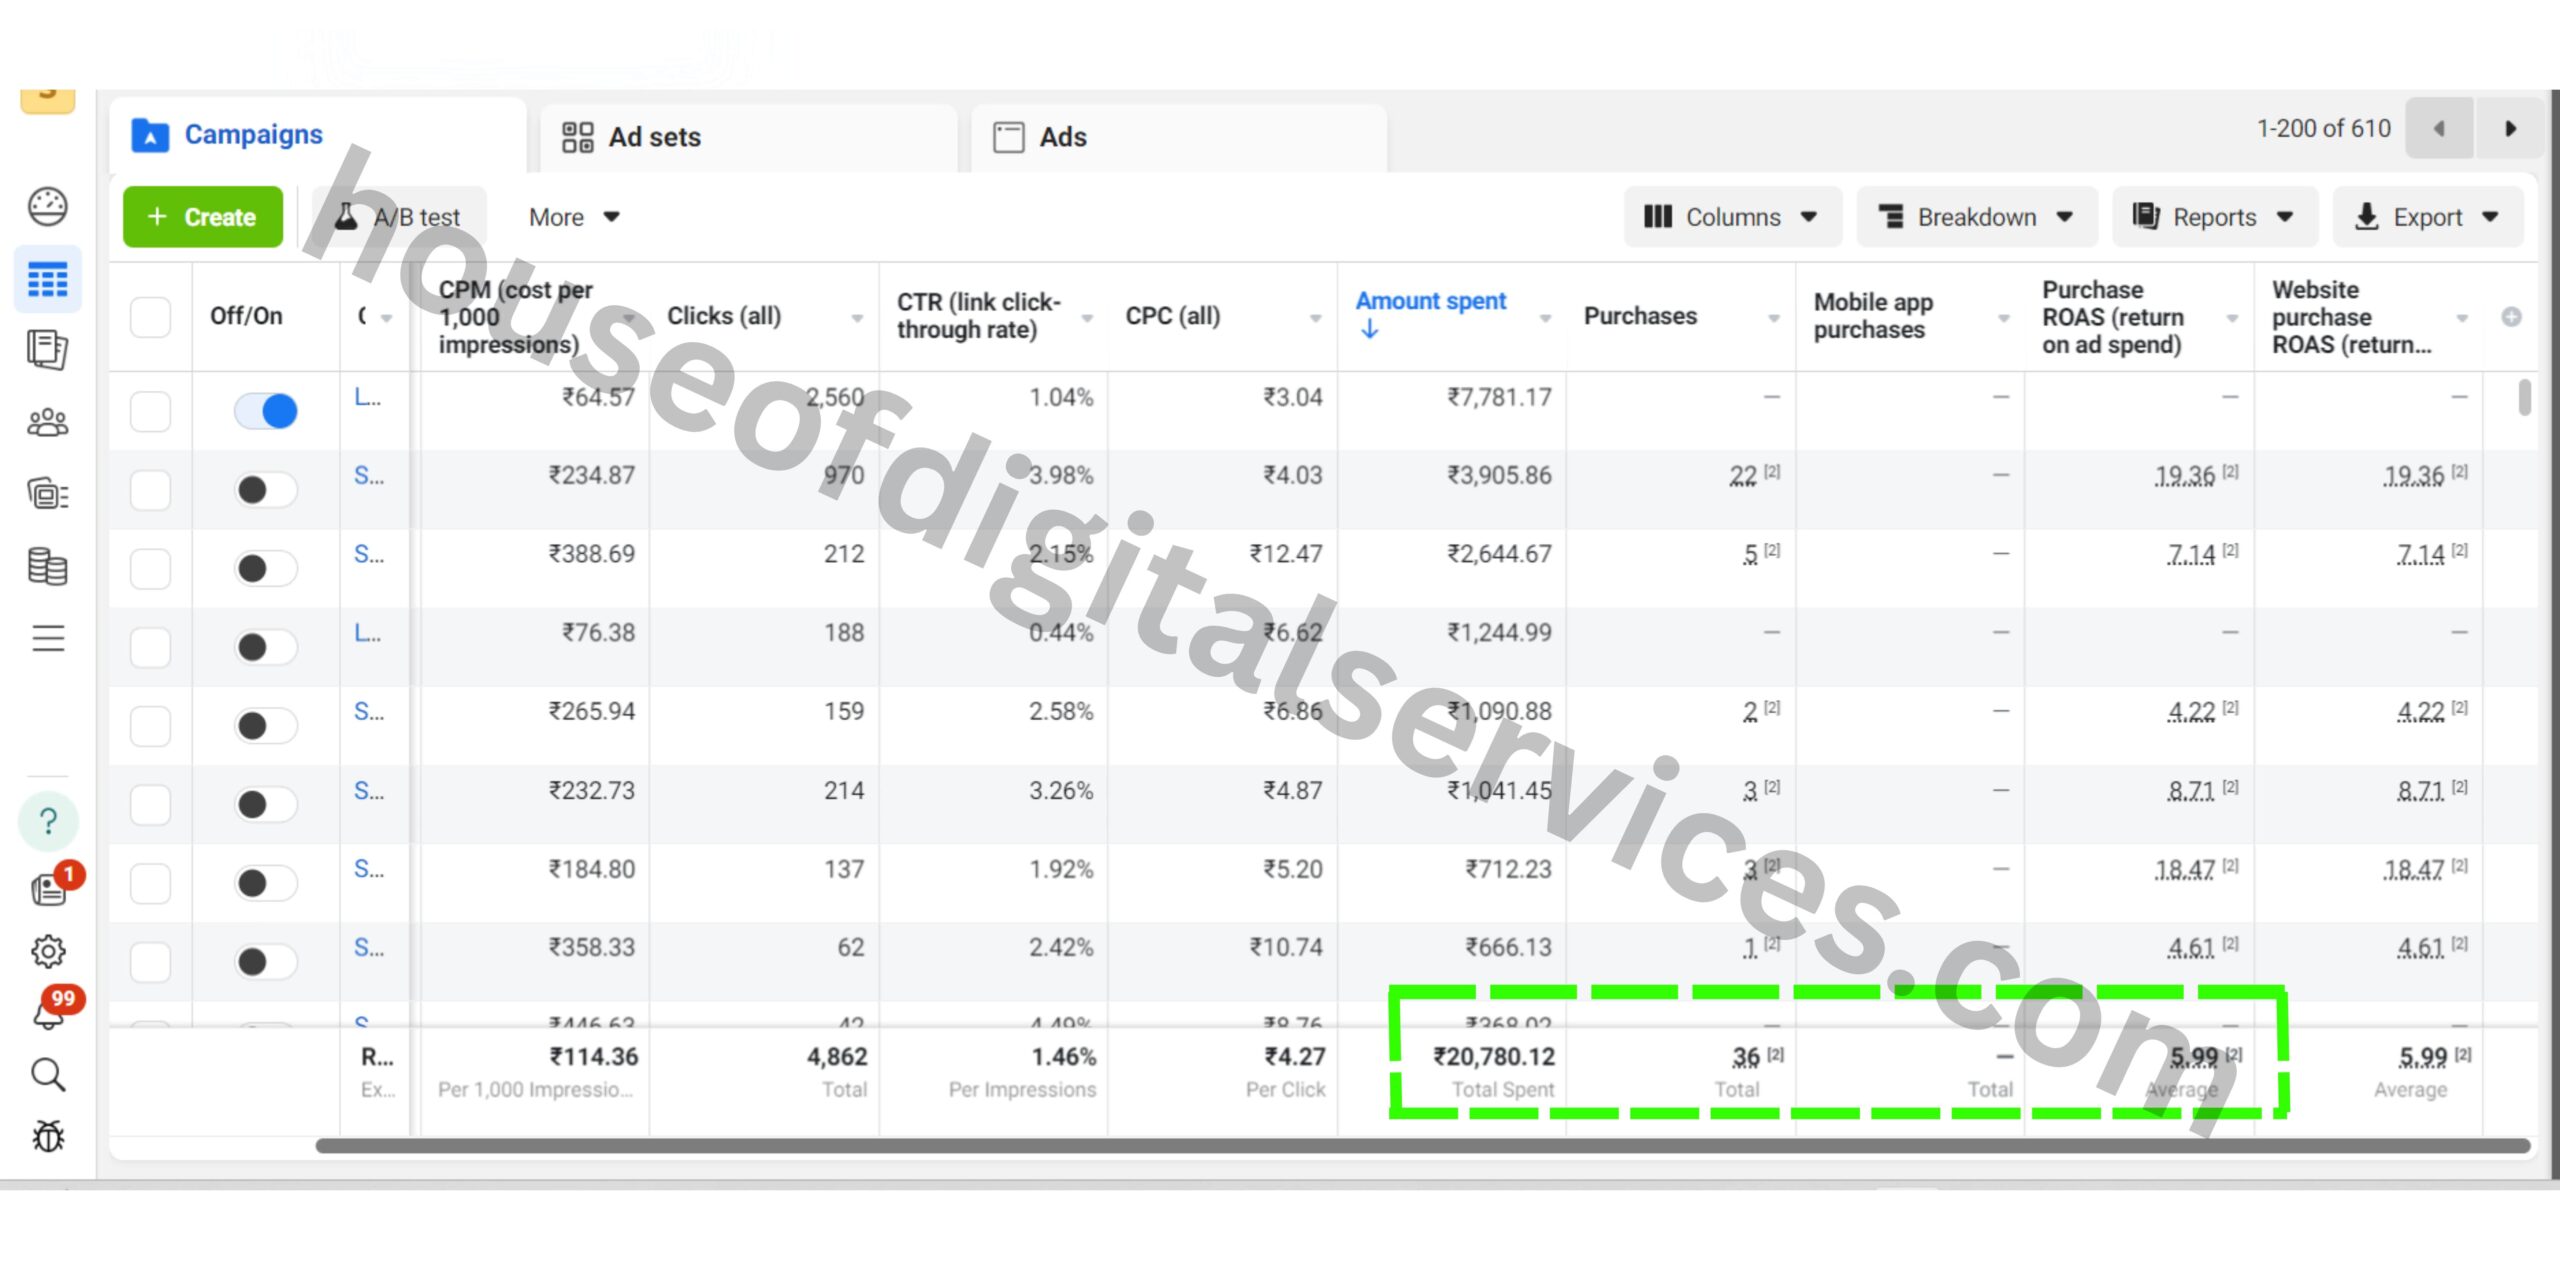Switch to the Campaigns tab

coord(316,135)
